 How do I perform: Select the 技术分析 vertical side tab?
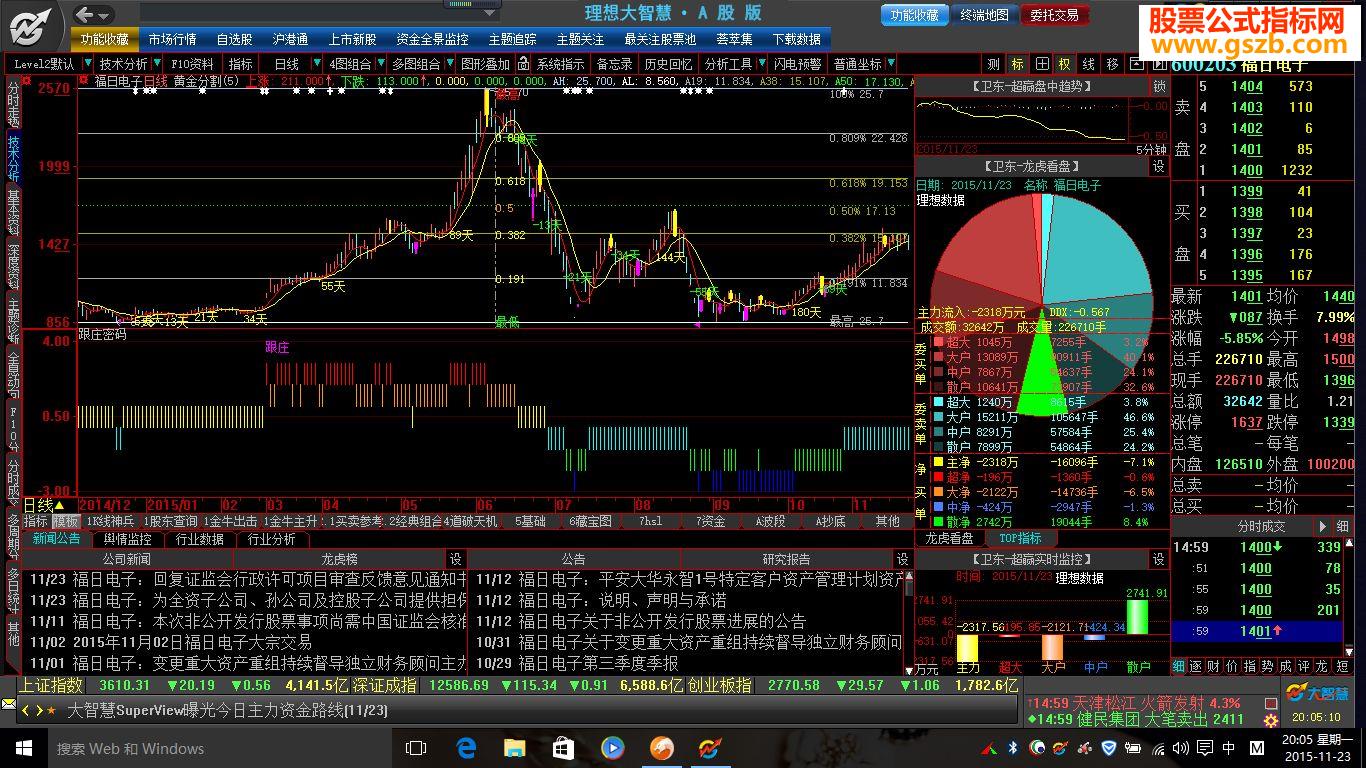(13, 158)
